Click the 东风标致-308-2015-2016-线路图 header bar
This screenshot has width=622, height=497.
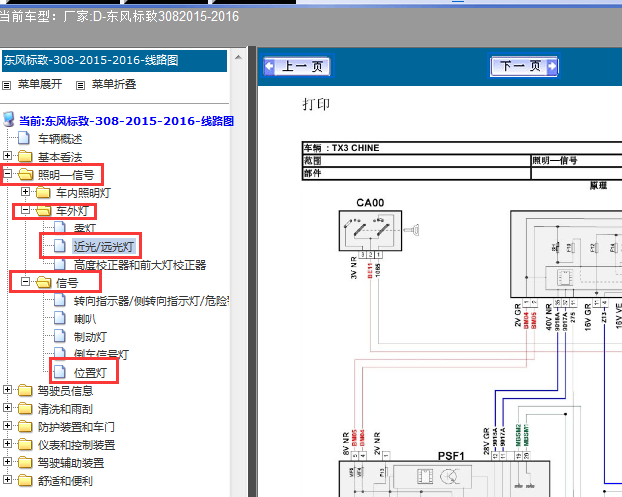(x=115, y=61)
